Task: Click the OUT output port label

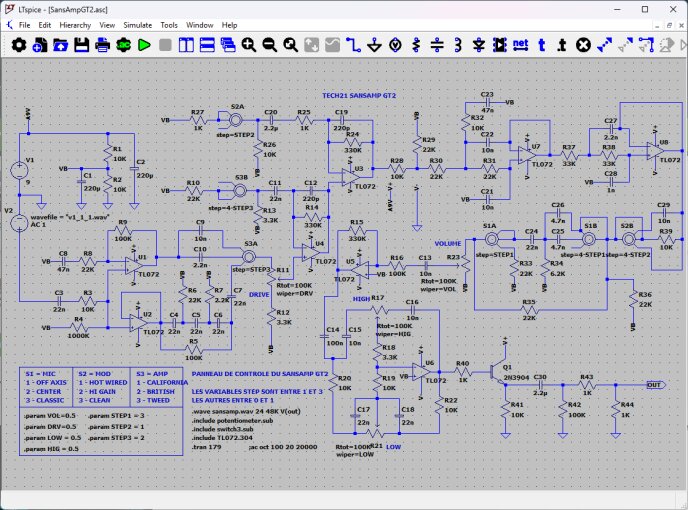Action: (655, 385)
